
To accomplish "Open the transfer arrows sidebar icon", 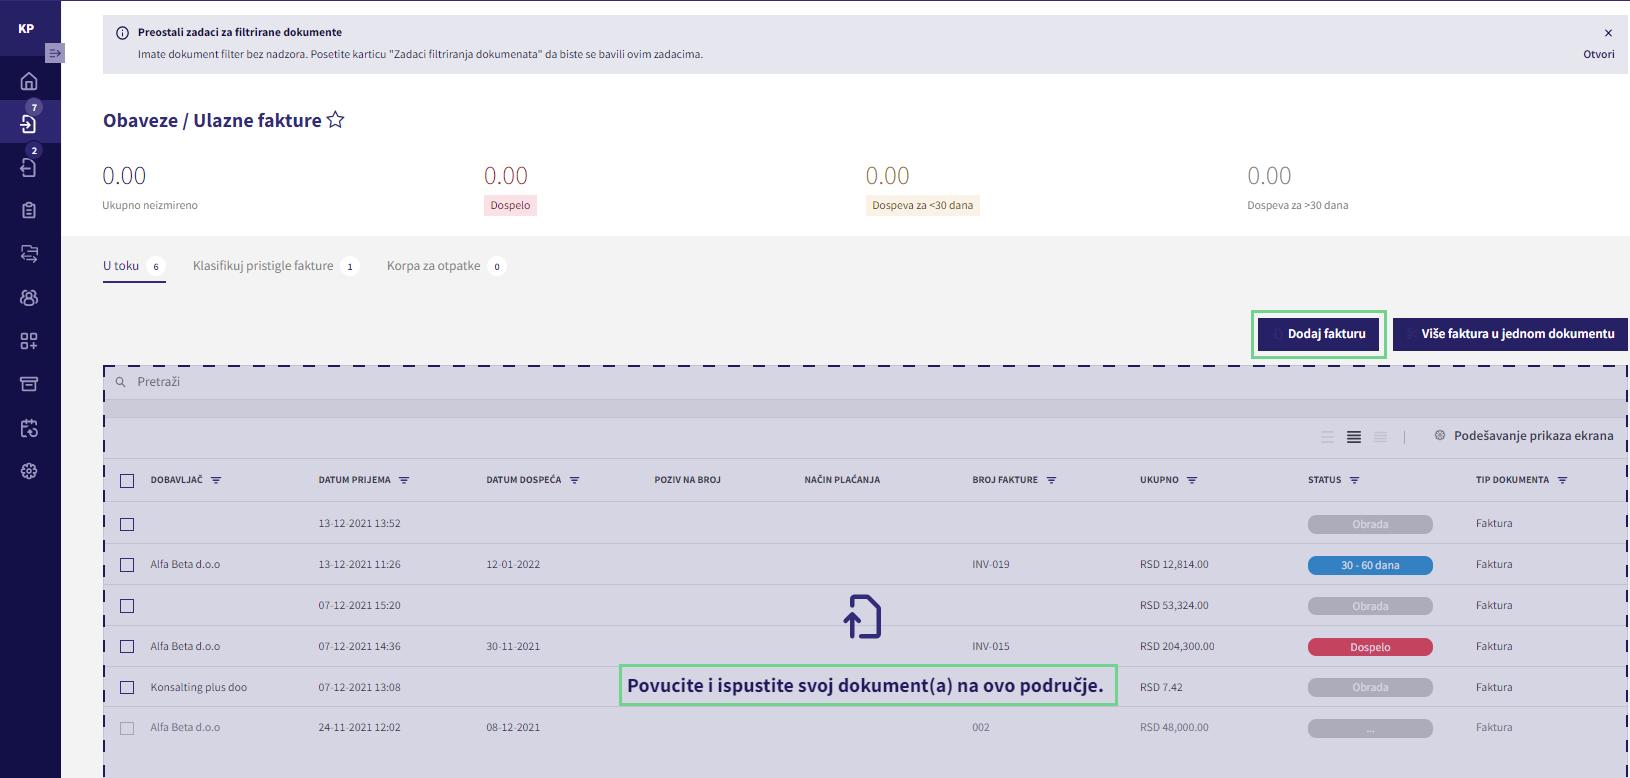I will point(29,254).
